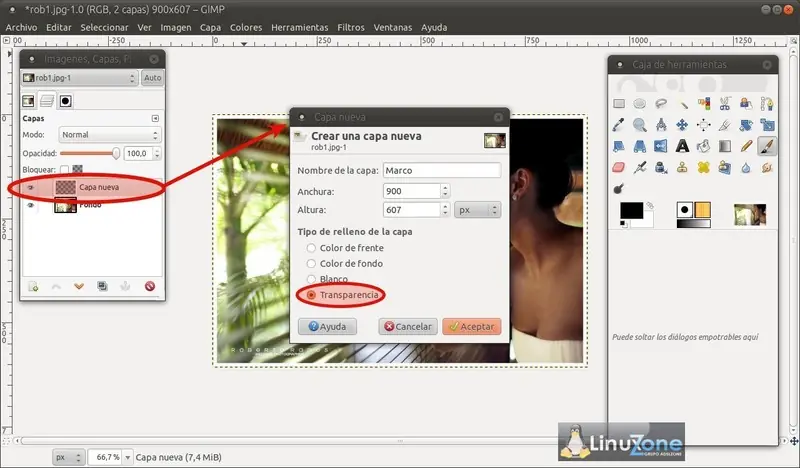Image resolution: width=800 pixels, height=468 pixels.
Task: Select the Paintbrush tool
Action: [x=767, y=146]
